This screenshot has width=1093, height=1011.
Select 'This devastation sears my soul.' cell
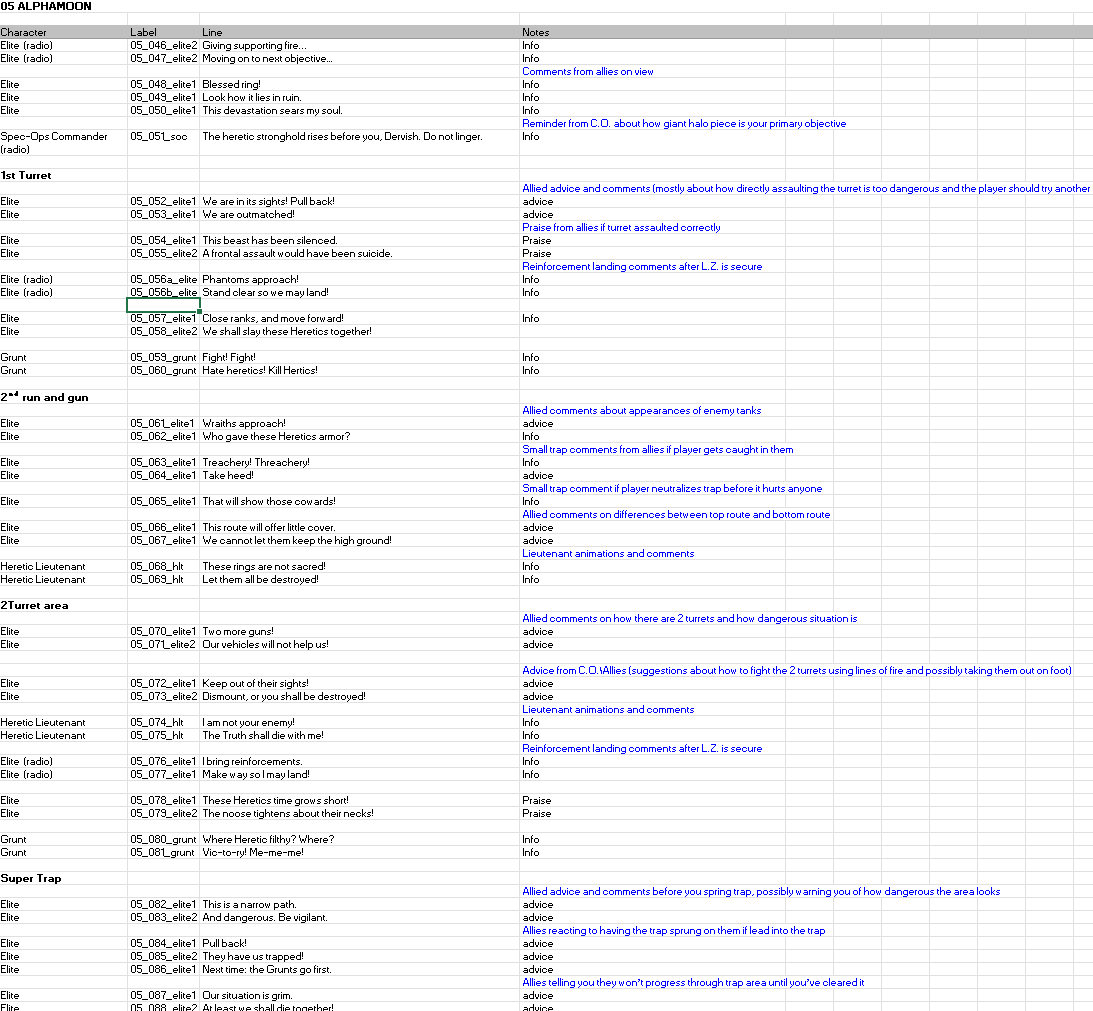(x=359, y=110)
